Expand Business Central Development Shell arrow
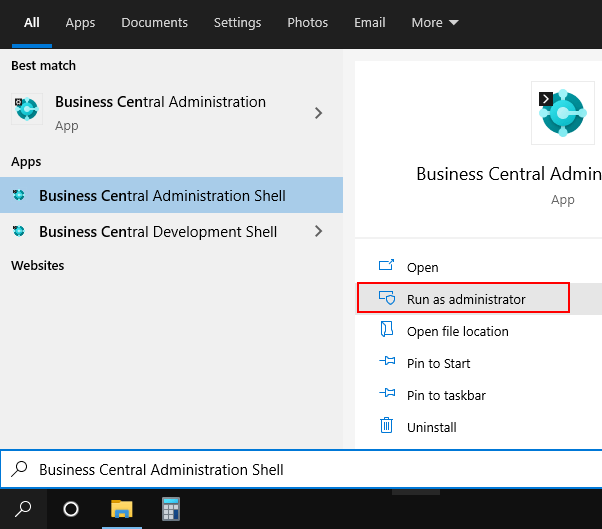Screen dimensions: 602x529 (318, 232)
